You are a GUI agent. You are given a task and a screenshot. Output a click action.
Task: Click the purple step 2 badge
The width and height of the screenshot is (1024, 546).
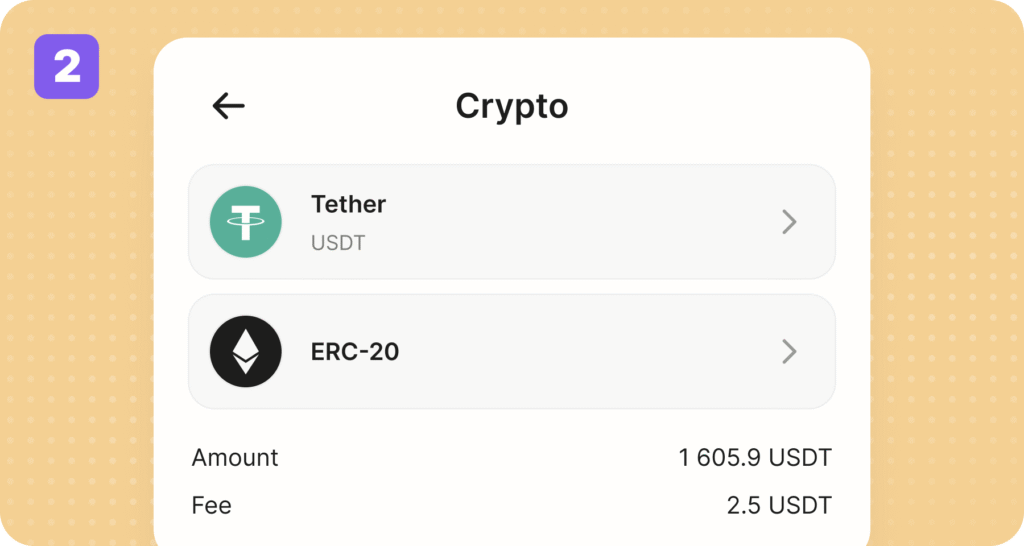click(x=66, y=67)
